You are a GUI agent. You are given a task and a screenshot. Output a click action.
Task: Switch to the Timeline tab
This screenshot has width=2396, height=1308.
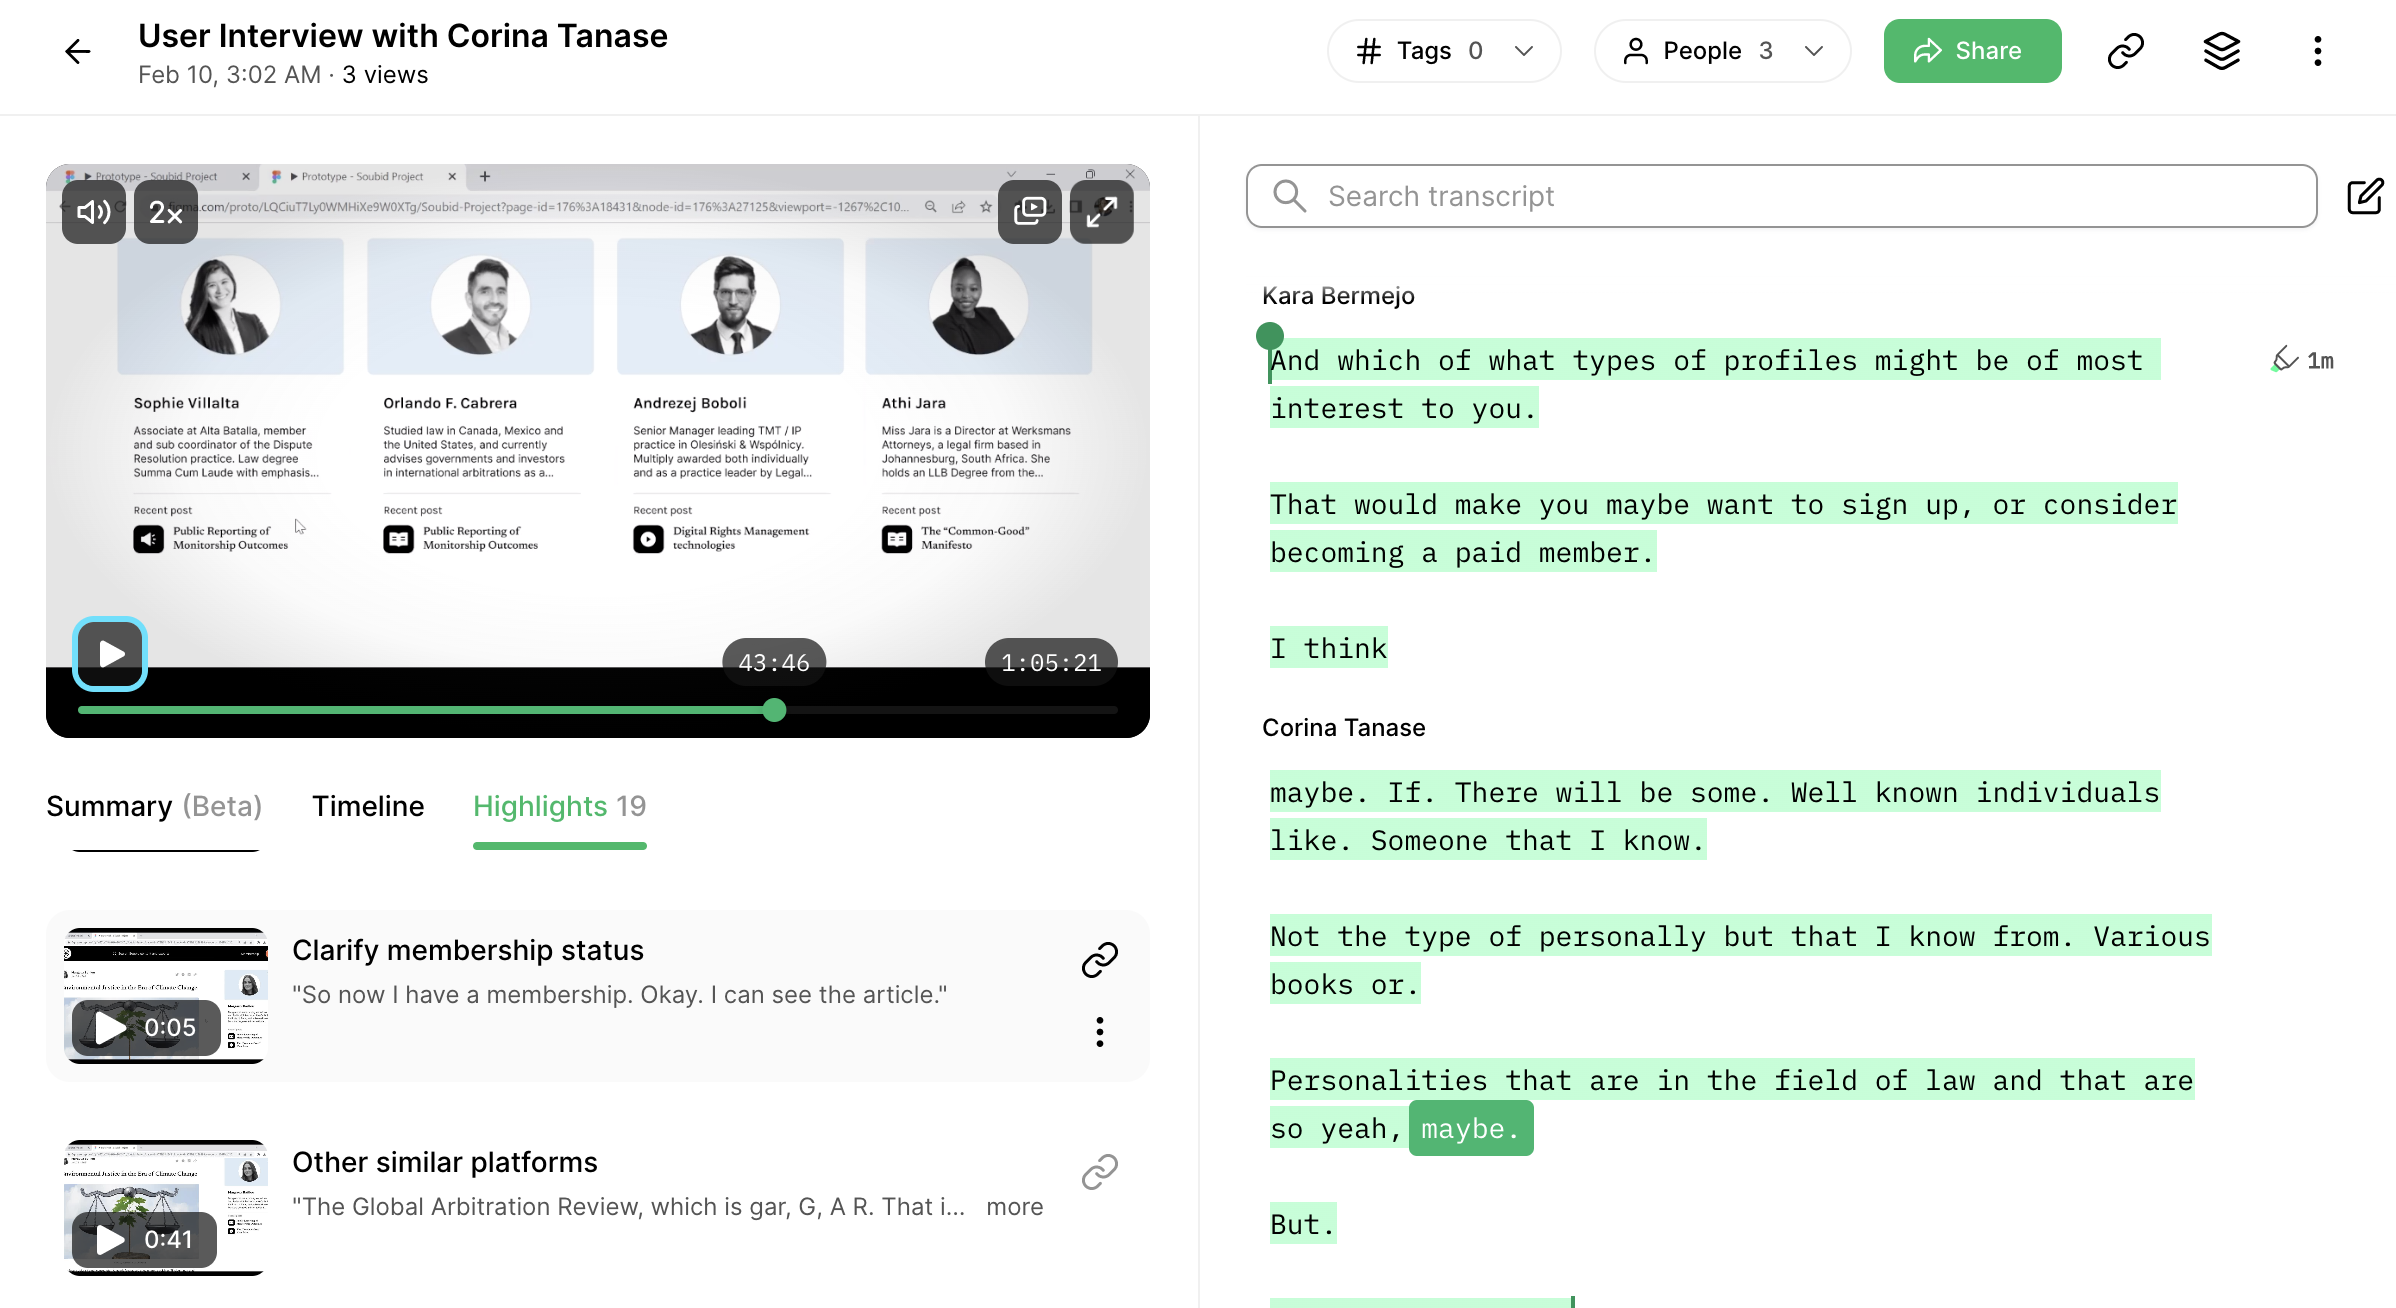[368, 806]
